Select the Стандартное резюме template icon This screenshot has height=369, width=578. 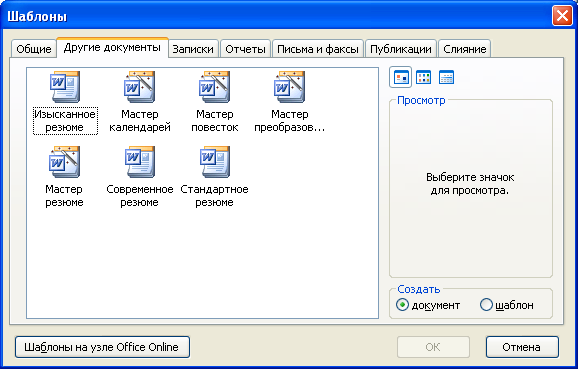[x=215, y=162]
